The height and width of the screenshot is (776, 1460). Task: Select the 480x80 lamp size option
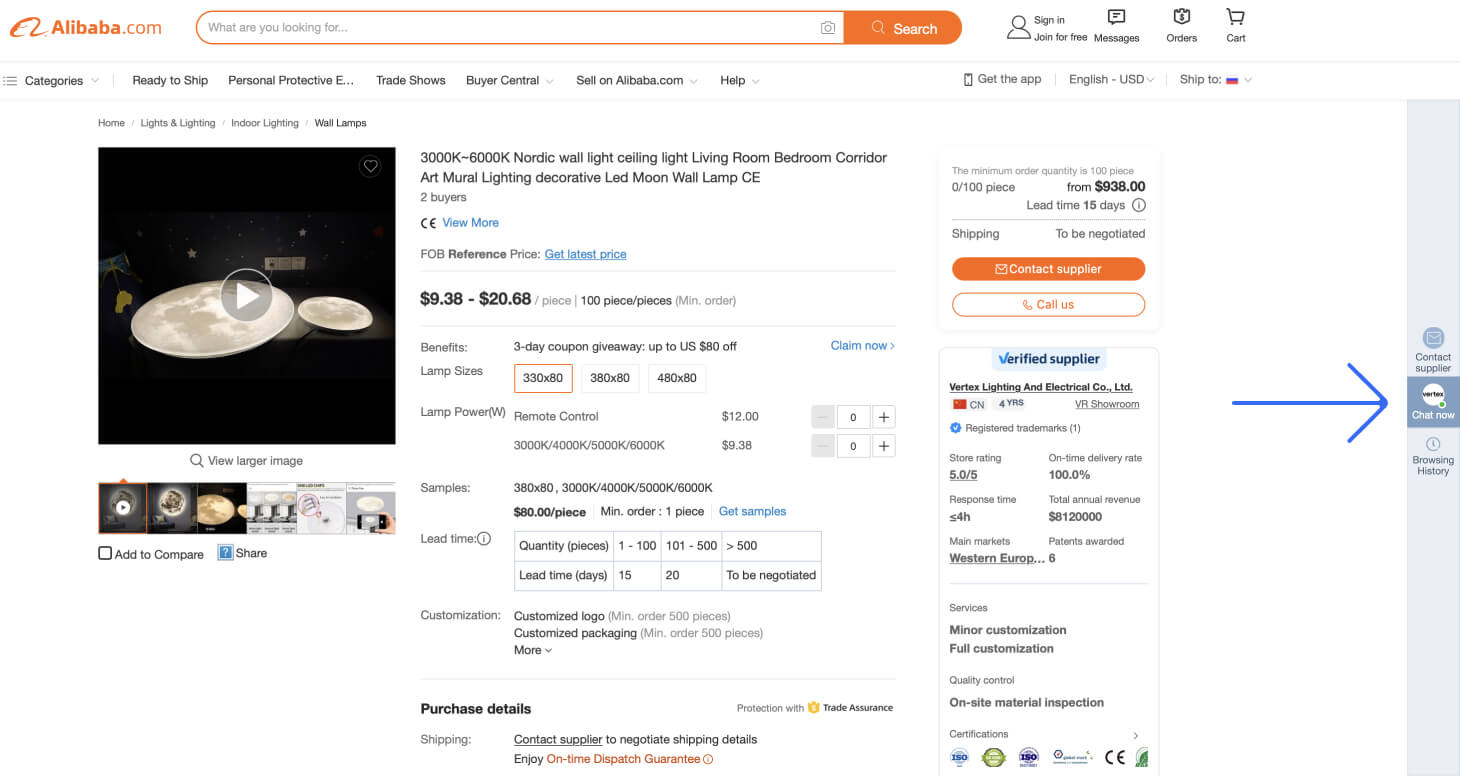tap(677, 378)
